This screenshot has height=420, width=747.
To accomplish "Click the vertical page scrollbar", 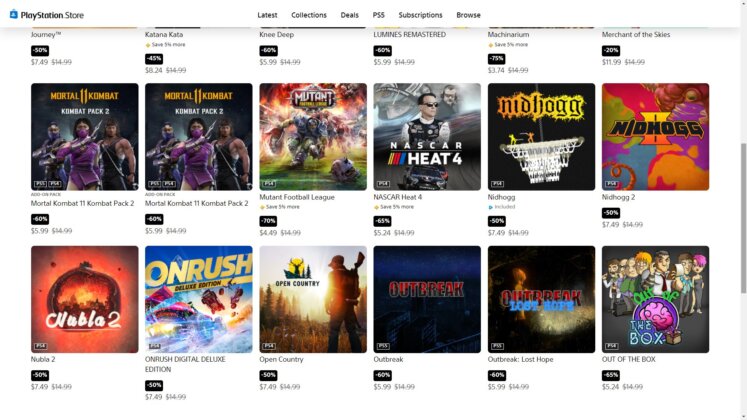I will pyautogui.click(x=743, y=218).
